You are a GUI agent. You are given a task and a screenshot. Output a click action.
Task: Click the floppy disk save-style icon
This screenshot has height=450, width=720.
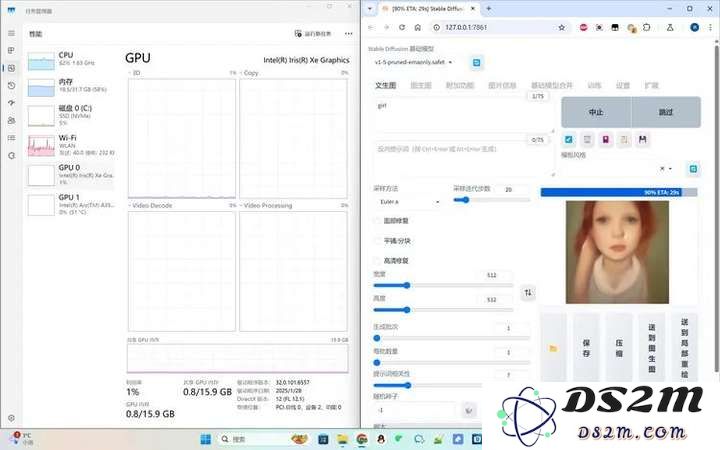point(642,139)
